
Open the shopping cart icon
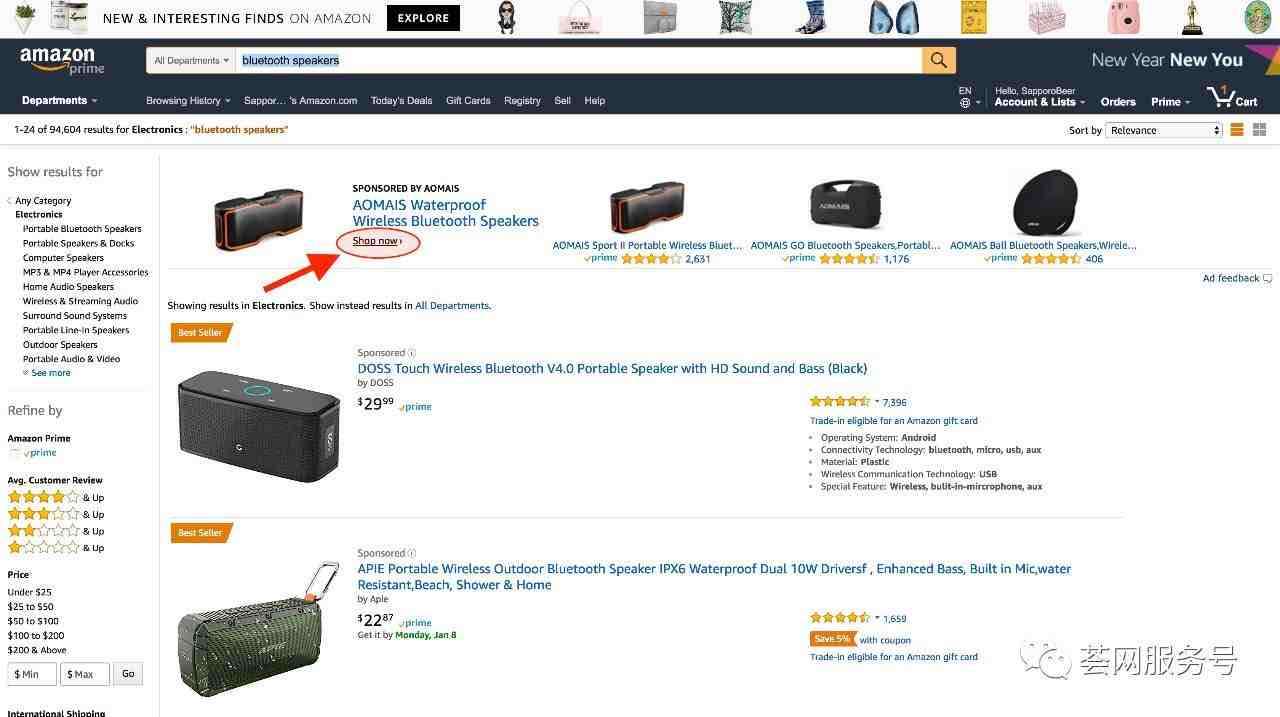1221,96
